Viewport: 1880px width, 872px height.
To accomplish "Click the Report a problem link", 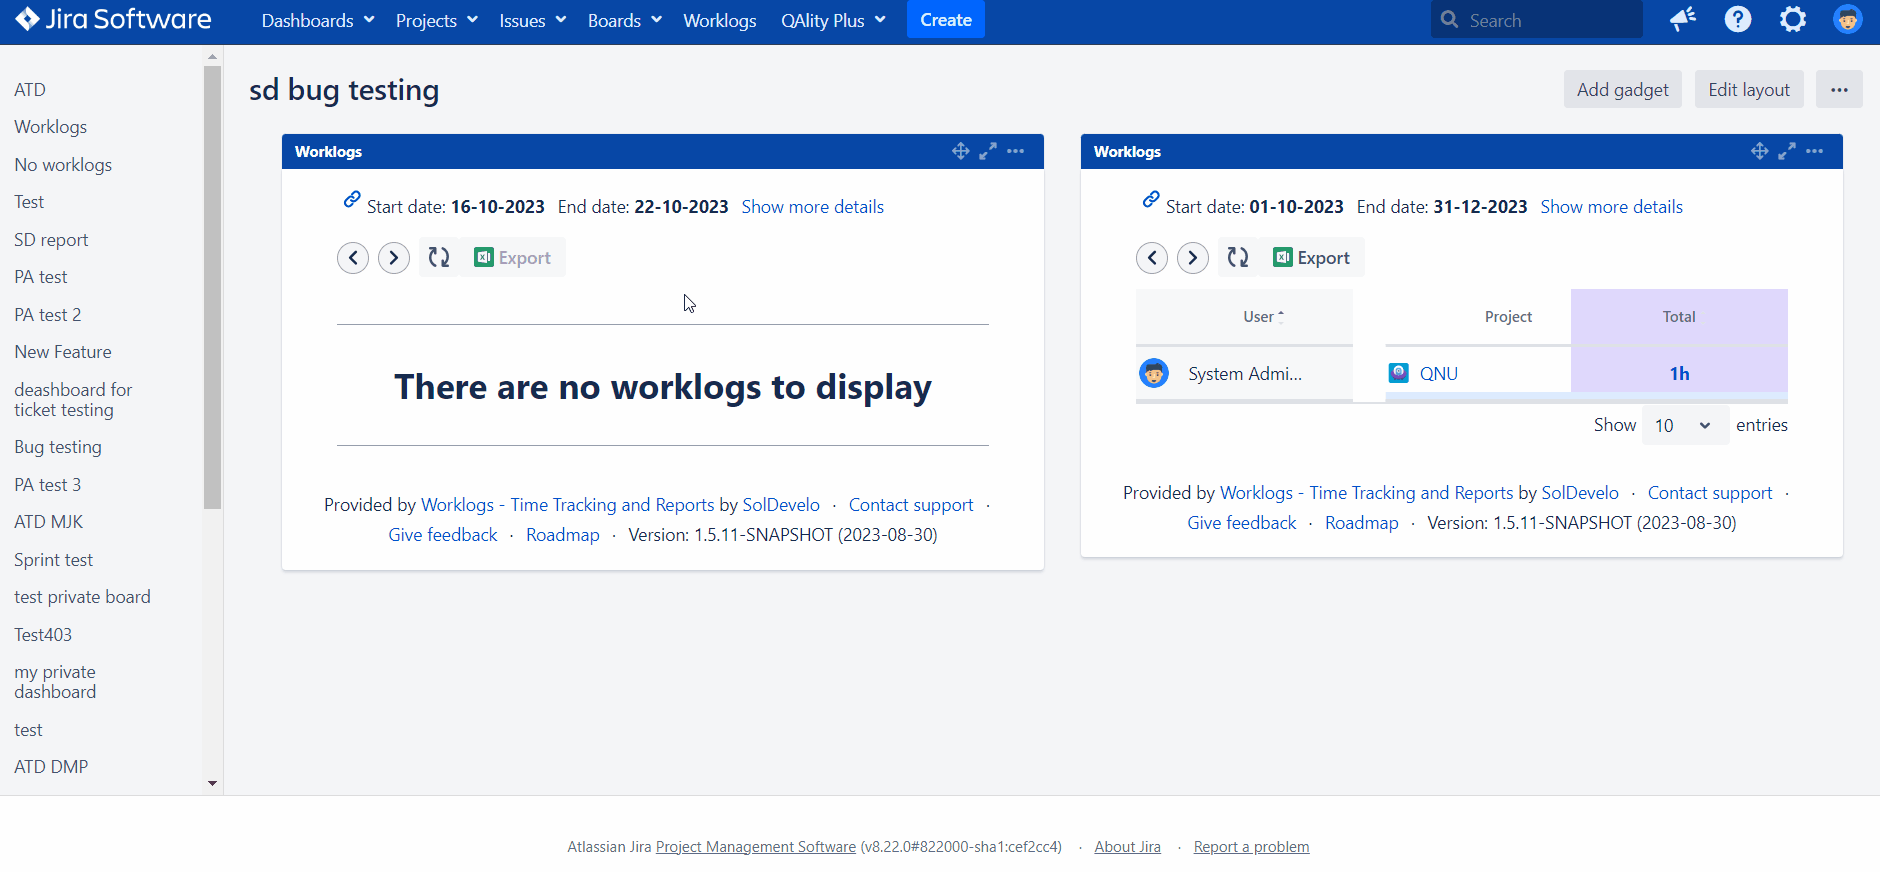I will point(1252,847).
